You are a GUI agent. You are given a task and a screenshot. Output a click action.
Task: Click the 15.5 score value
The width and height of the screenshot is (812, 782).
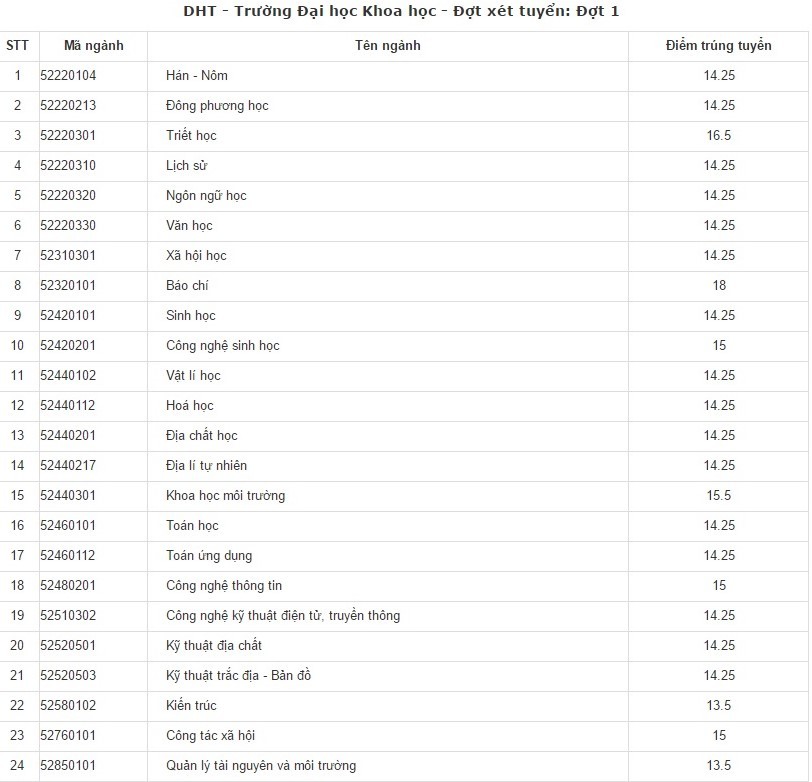[x=718, y=496]
